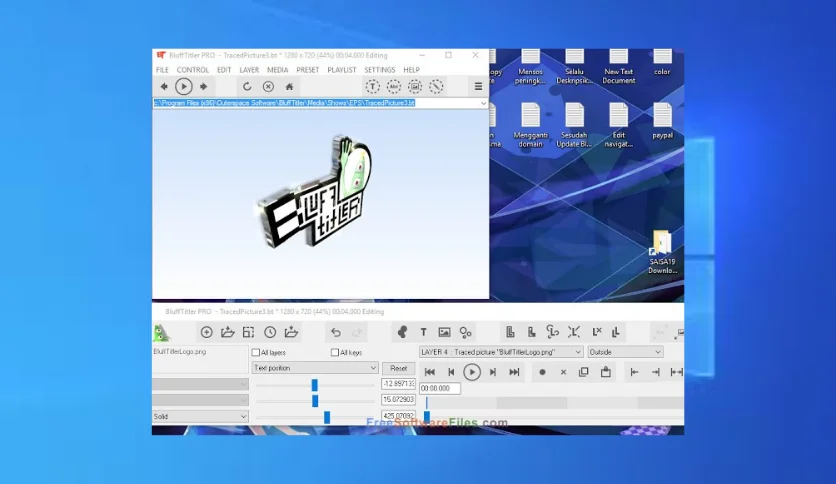Image resolution: width=836 pixels, height=484 pixels.
Task: Delete layer with the L-x icon
Action: pos(597,332)
